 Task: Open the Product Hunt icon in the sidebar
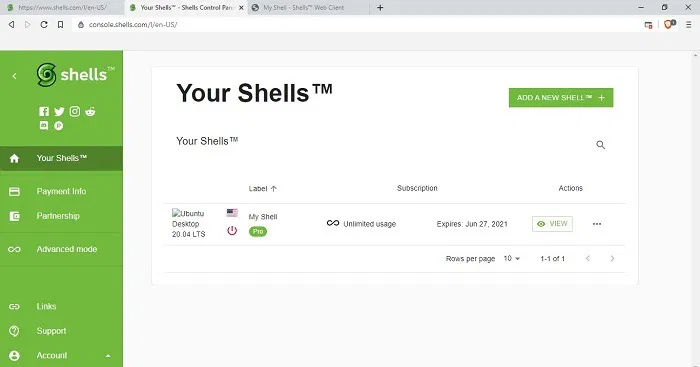click(58, 126)
